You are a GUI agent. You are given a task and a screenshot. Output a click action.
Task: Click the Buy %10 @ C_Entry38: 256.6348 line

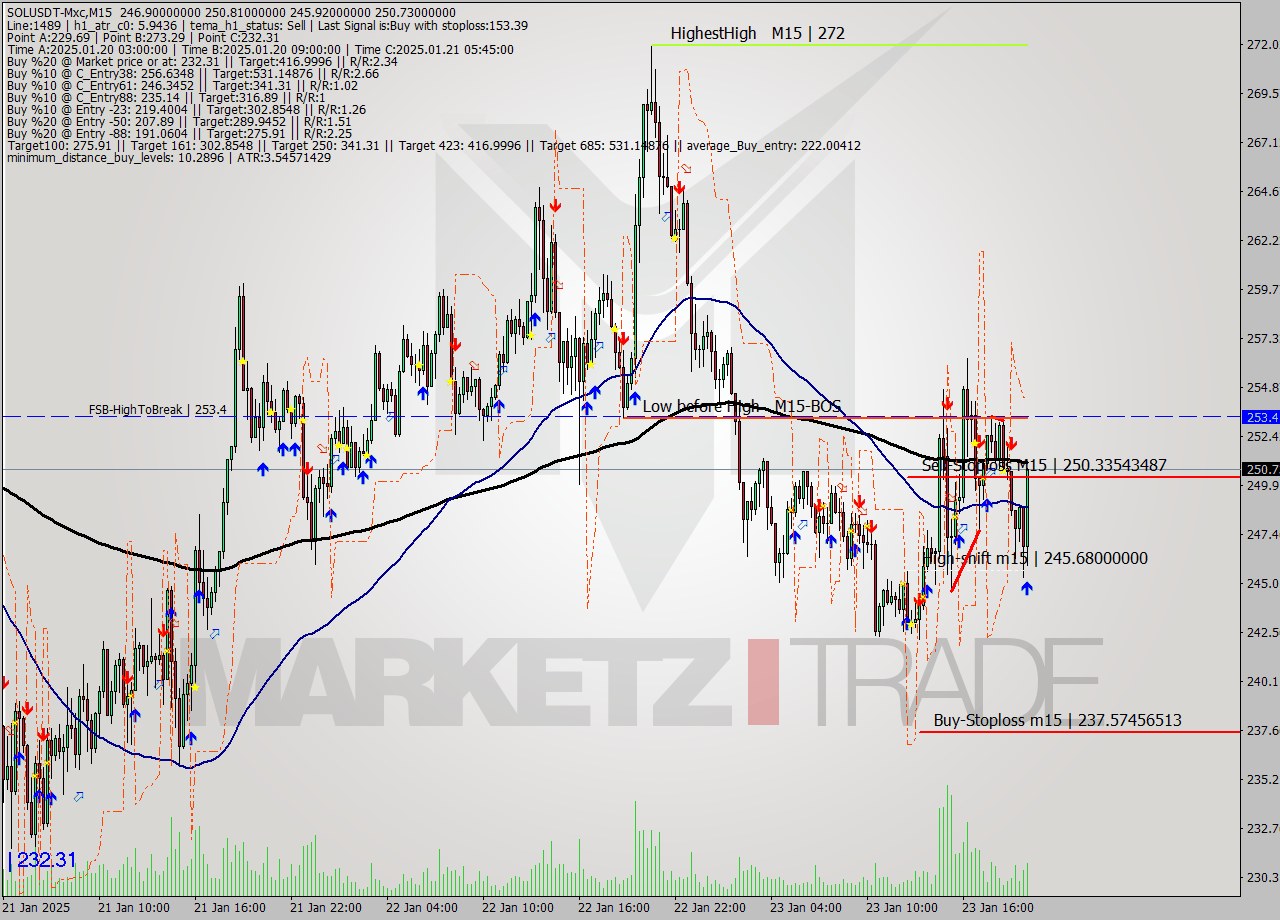[192, 73]
